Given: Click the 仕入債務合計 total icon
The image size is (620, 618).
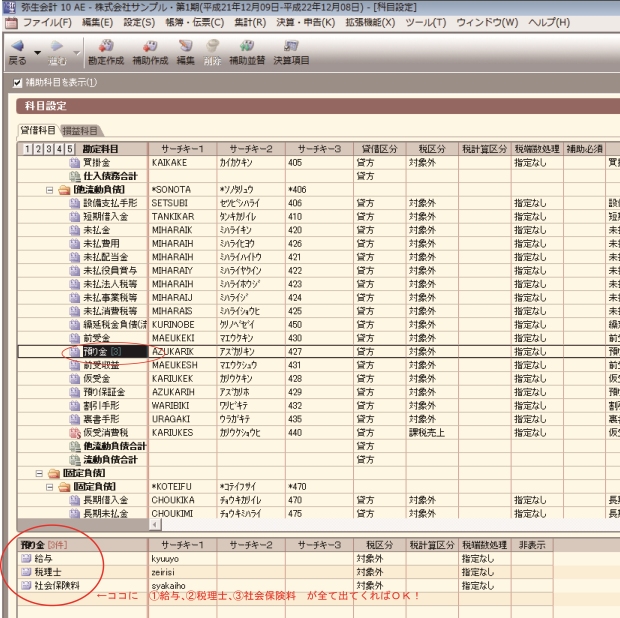Looking at the screenshot, I should [x=74, y=176].
